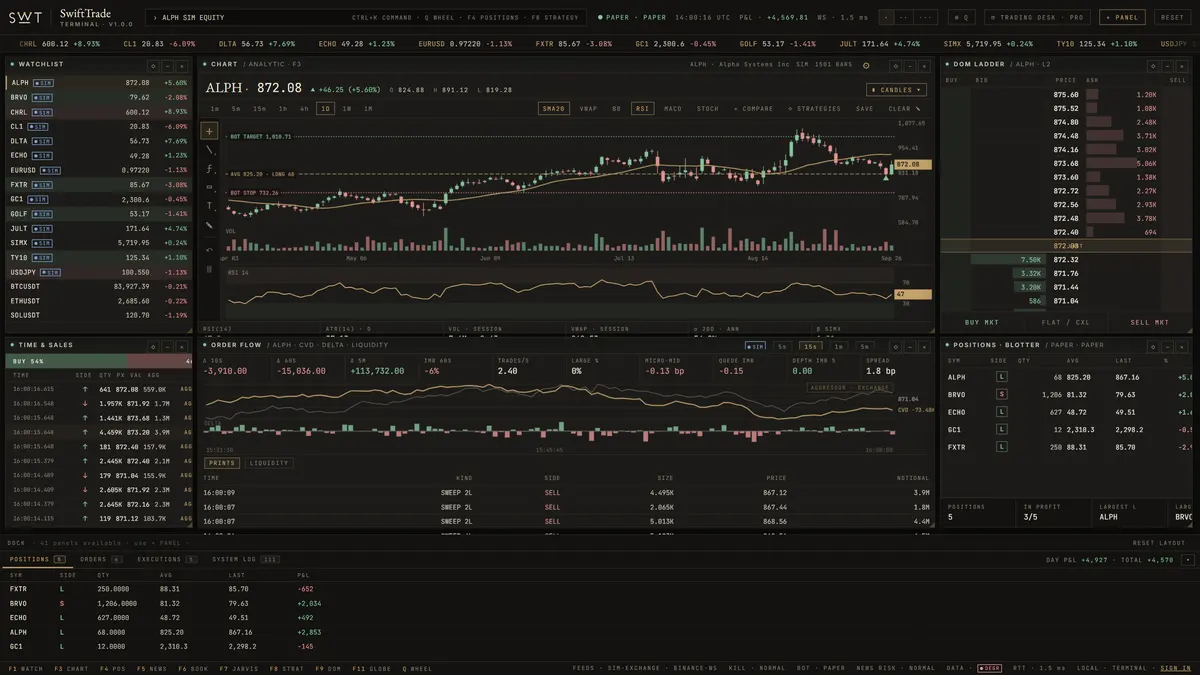Image resolution: width=1200 pixels, height=675 pixels.
Task: Open the Candles chart type dropdown
Action: [x=896, y=89]
